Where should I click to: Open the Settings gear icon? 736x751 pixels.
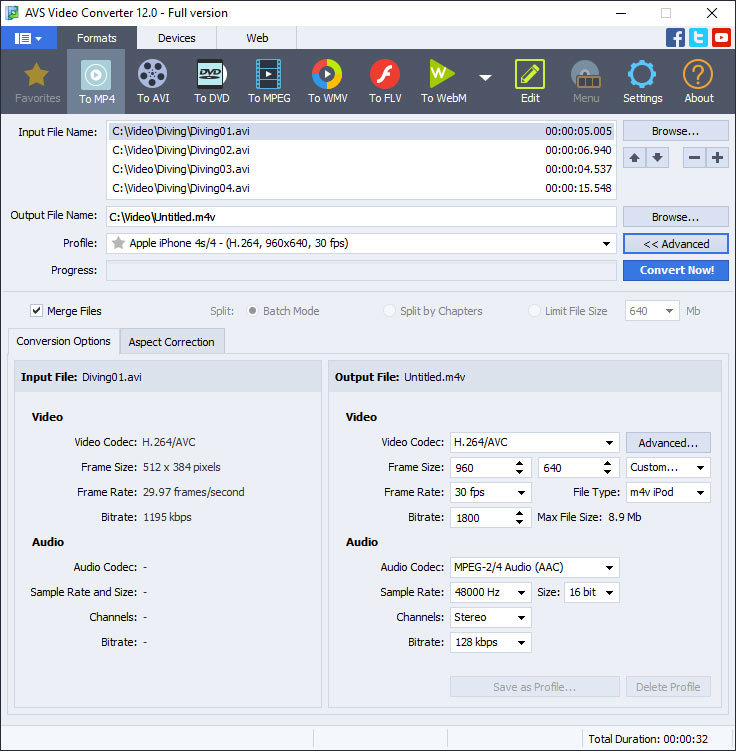642,82
